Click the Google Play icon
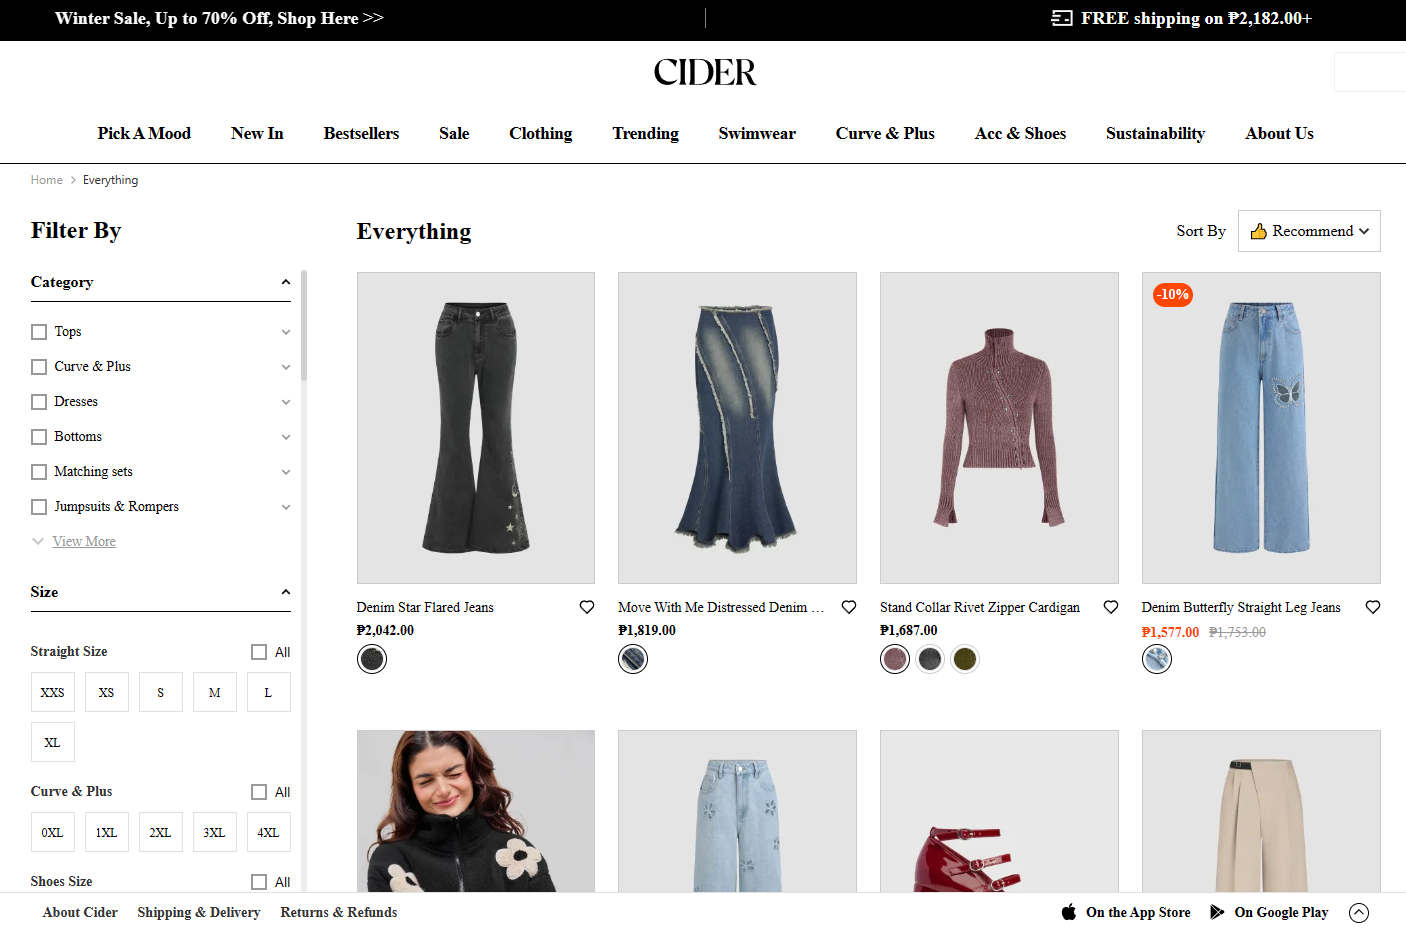Screen dimensions: 1406x929 (1217, 912)
